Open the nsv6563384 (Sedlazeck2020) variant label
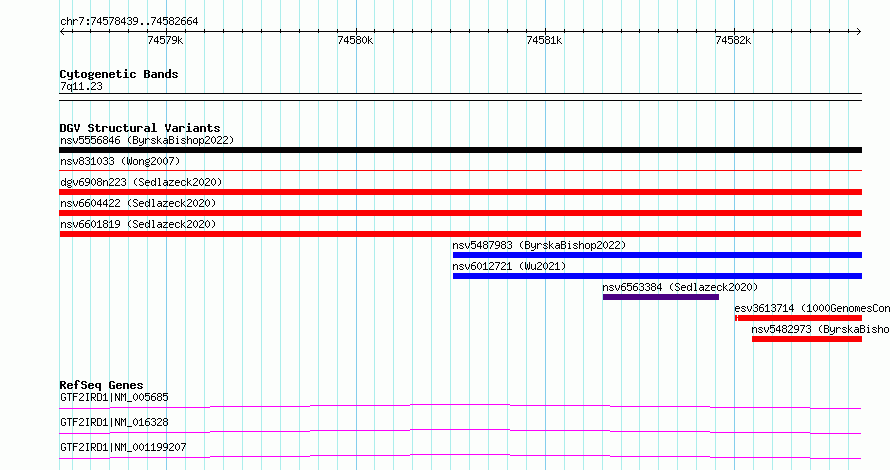The image size is (890, 470). 680,287
